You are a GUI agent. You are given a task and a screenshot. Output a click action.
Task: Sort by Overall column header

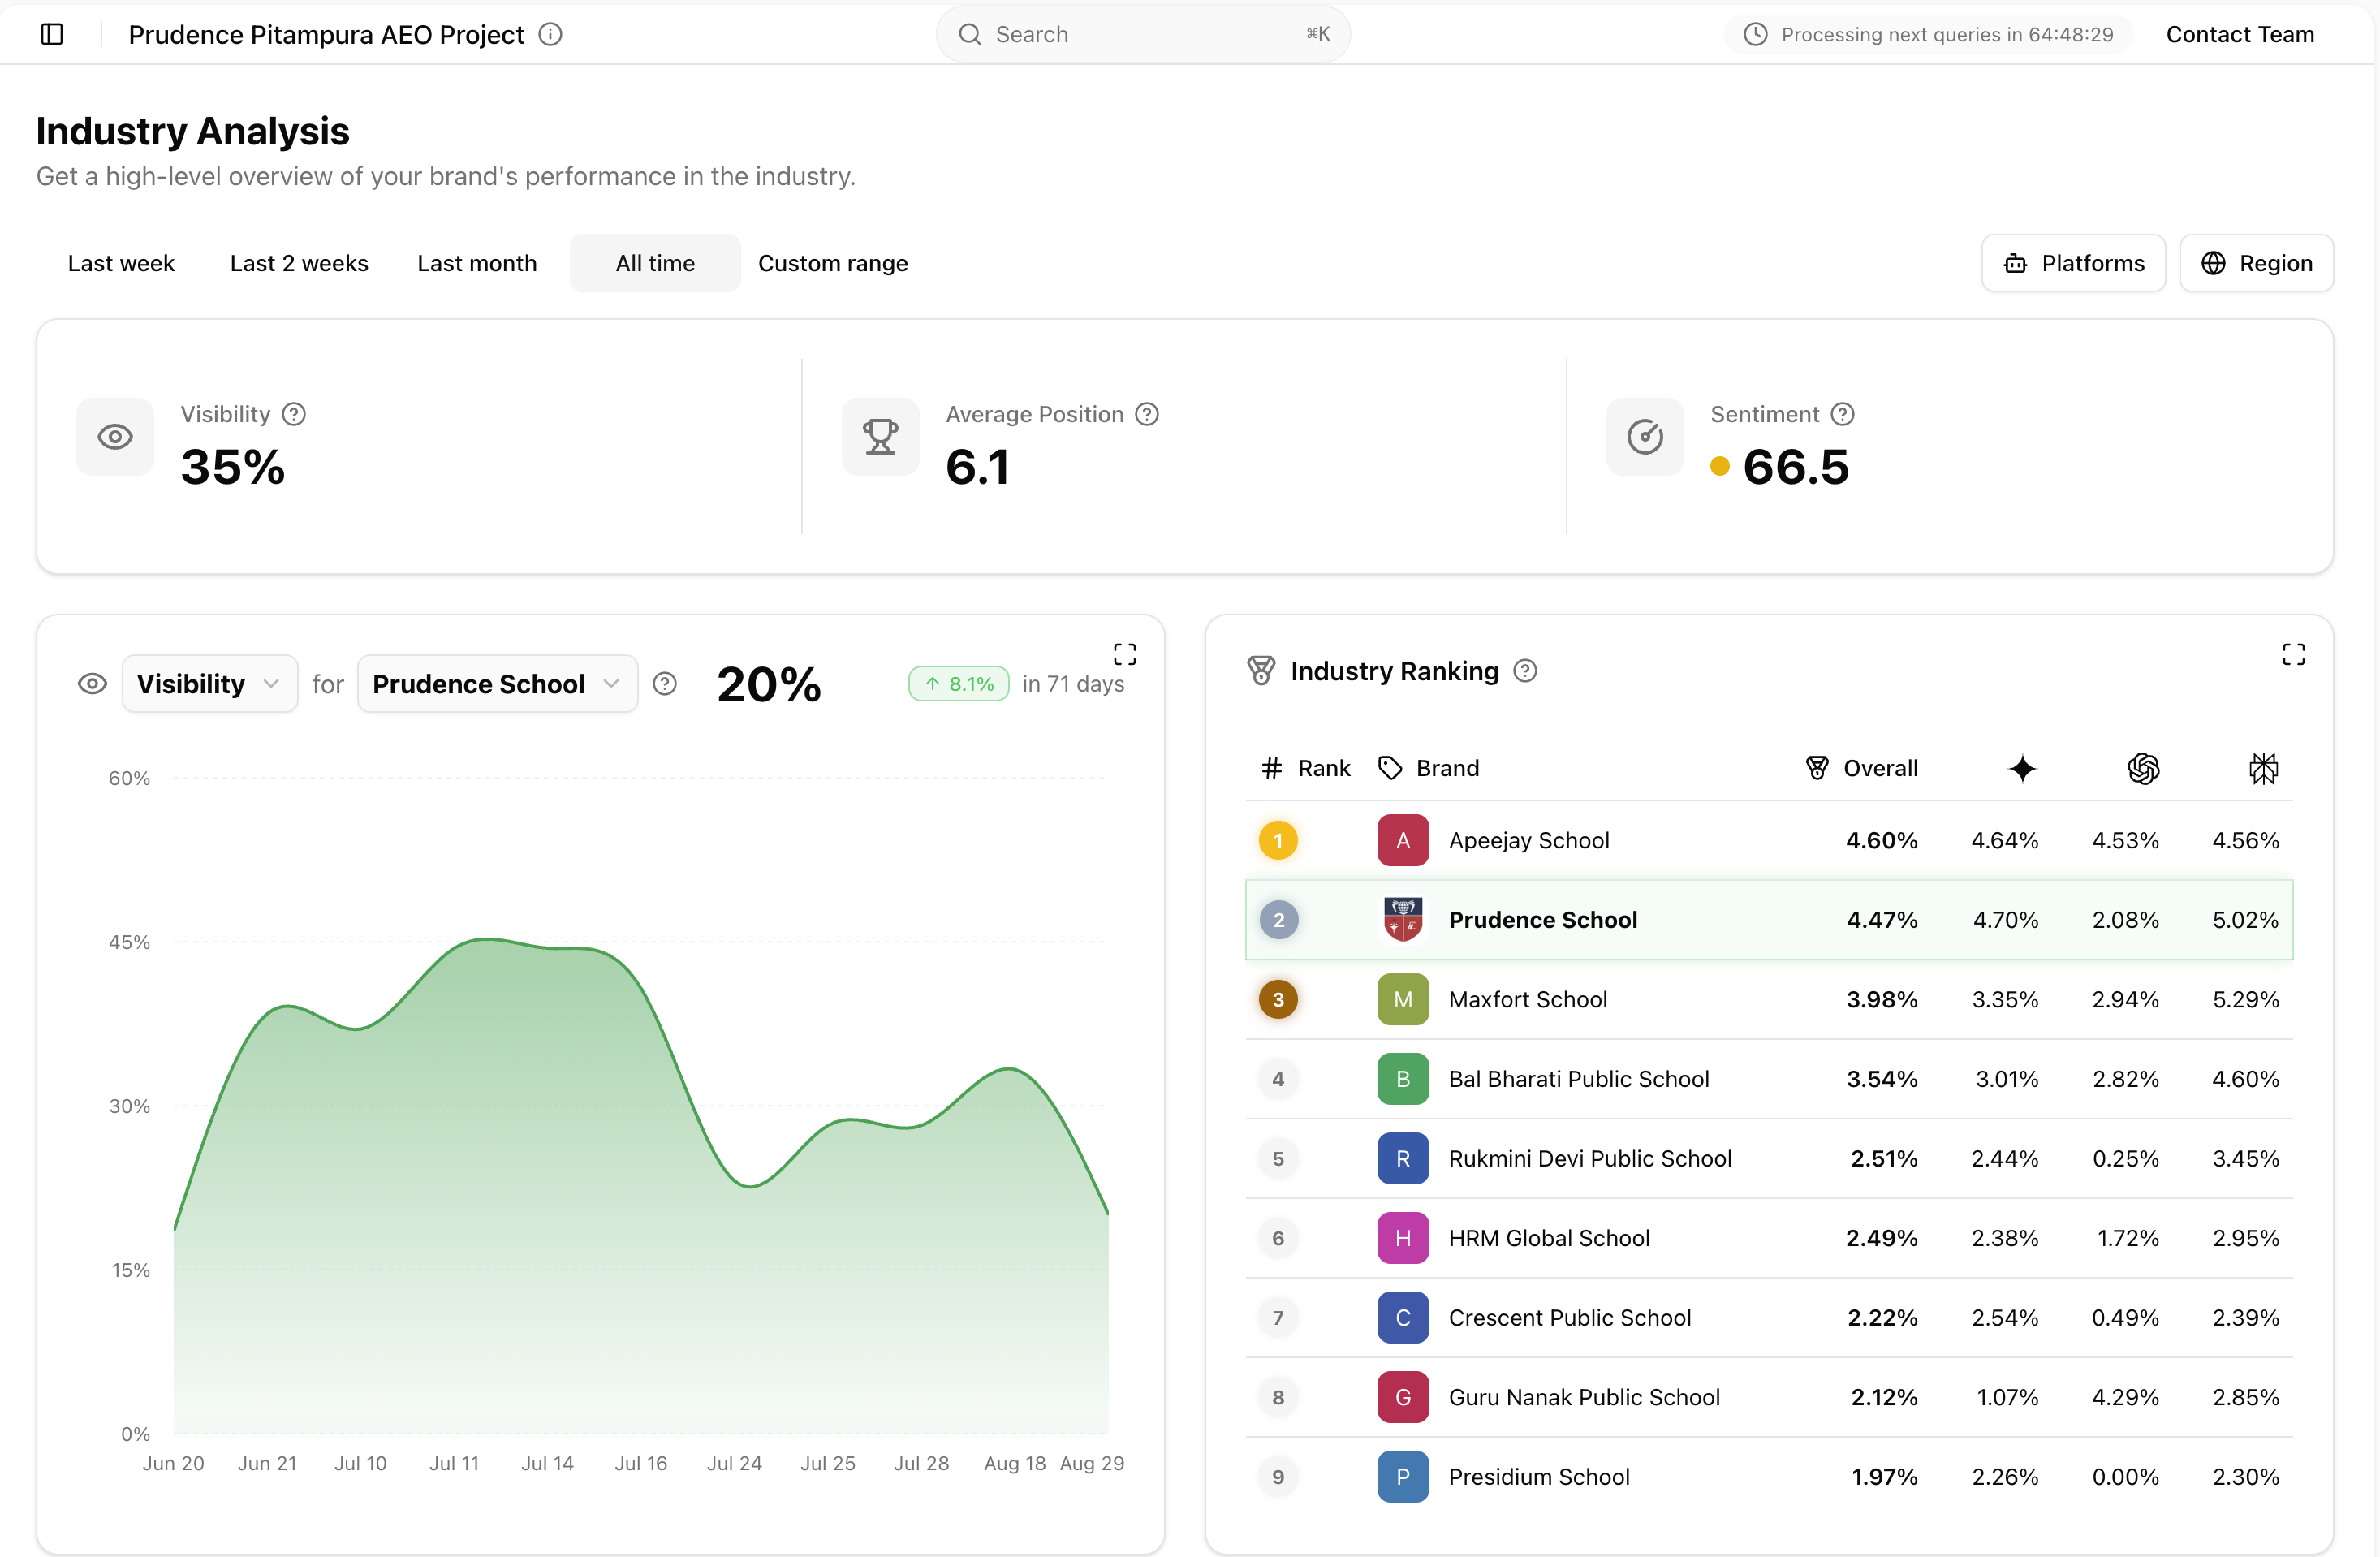point(1862,768)
